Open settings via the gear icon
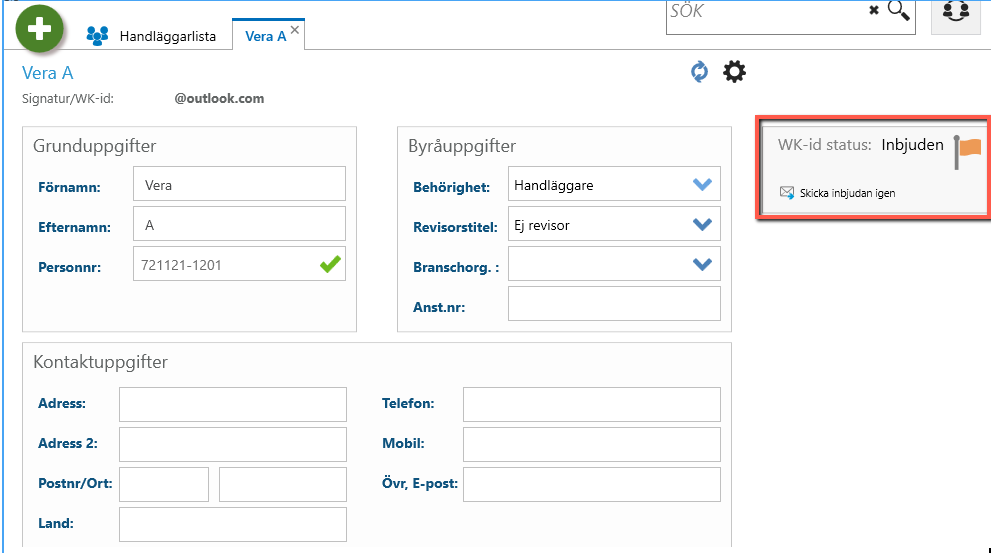 [734, 71]
